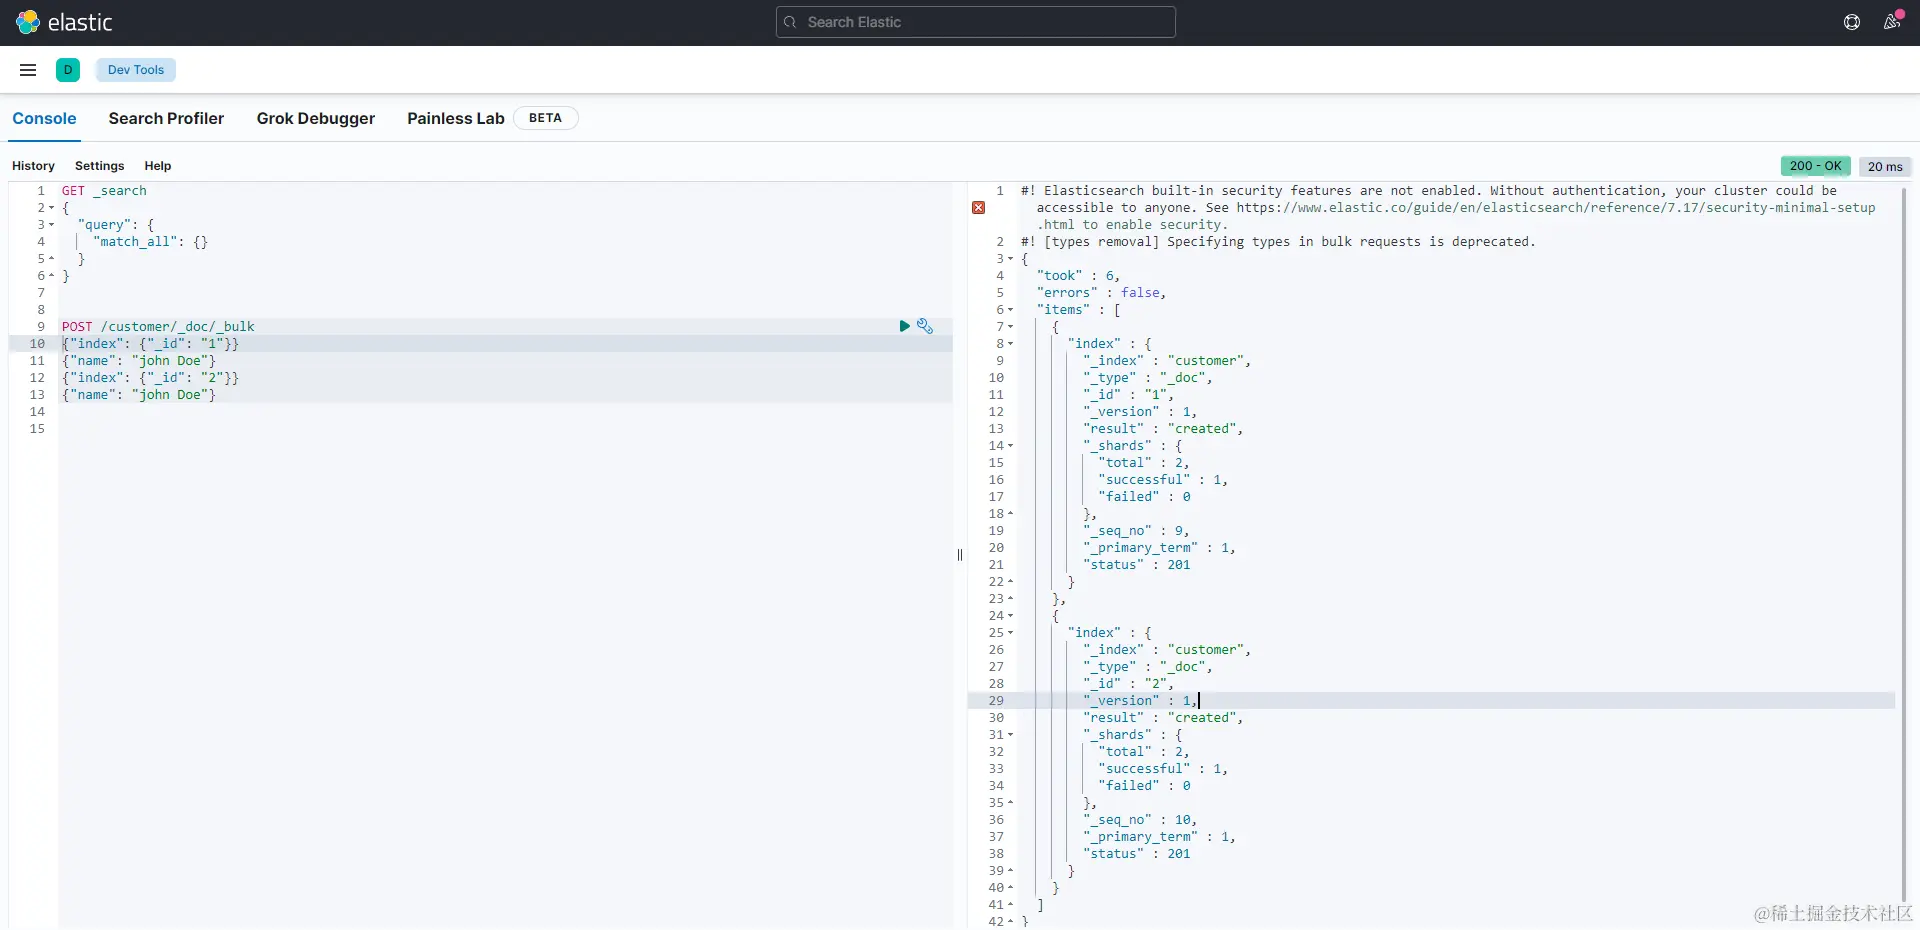
Task: Click the response pane vertical scrollbar
Action: coord(1904,545)
